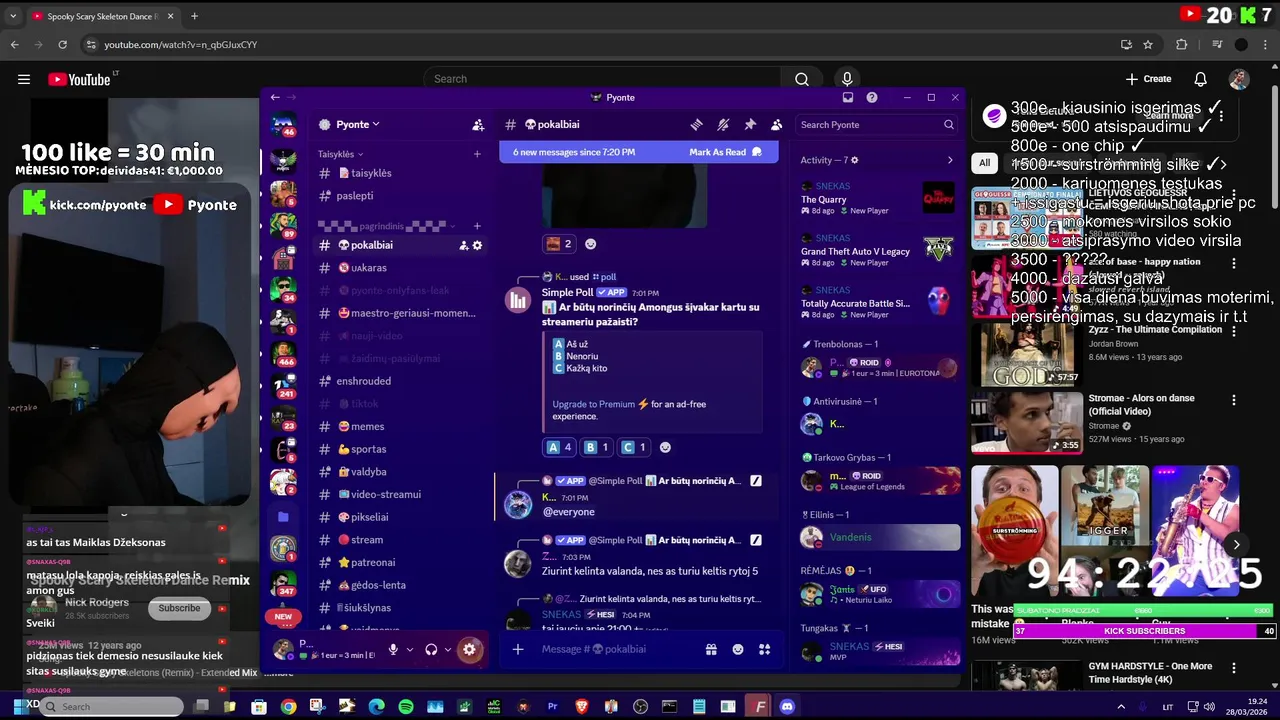Viewport: 1280px width, 720px height.
Task: Open Discord icon on Windows taskbar
Action: [787, 707]
